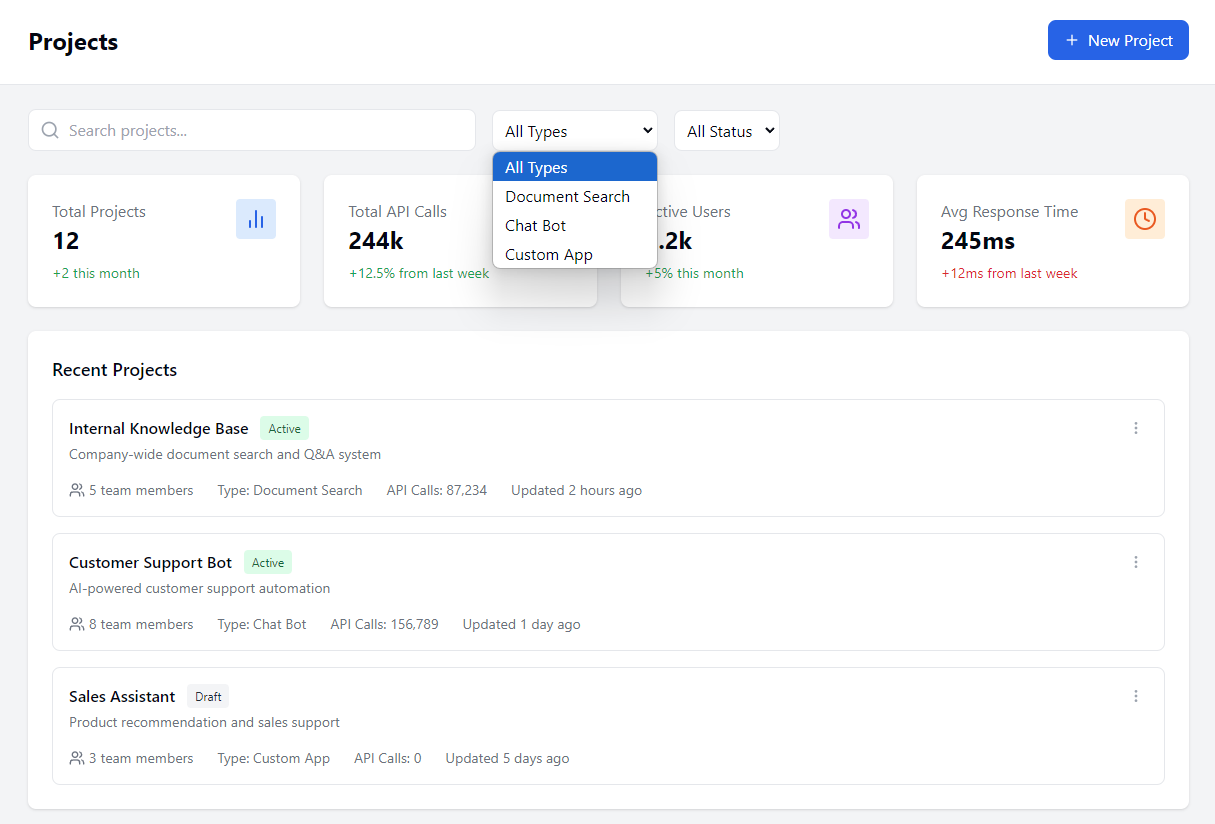Choose Chat Bot in type list
Screen dimensions: 1215x824
click(536, 226)
